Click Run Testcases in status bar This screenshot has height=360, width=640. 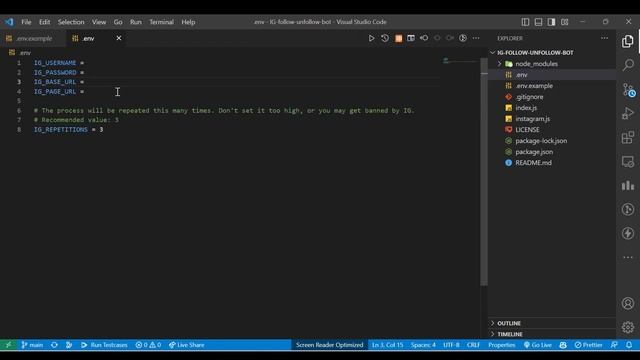click(104, 345)
